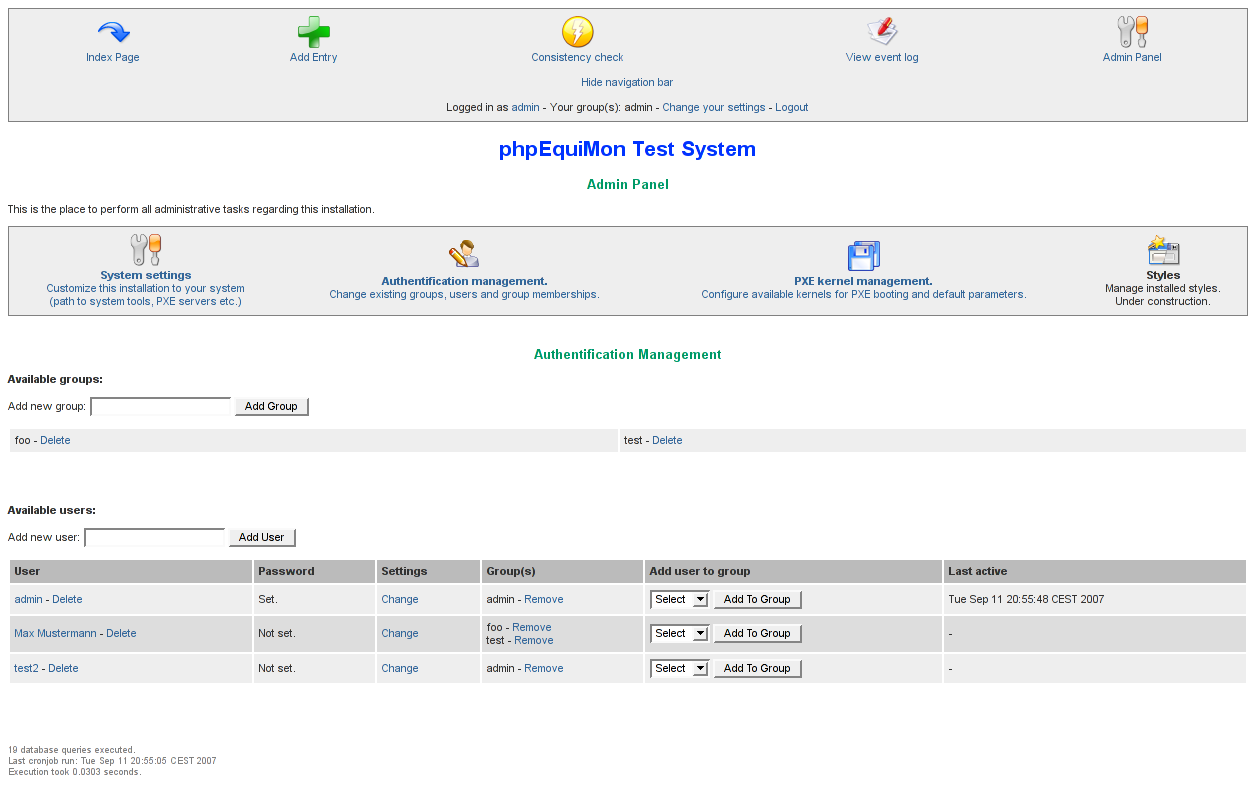Click the Admin Panel wrench icon in navigation bar

click(1132, 32)
